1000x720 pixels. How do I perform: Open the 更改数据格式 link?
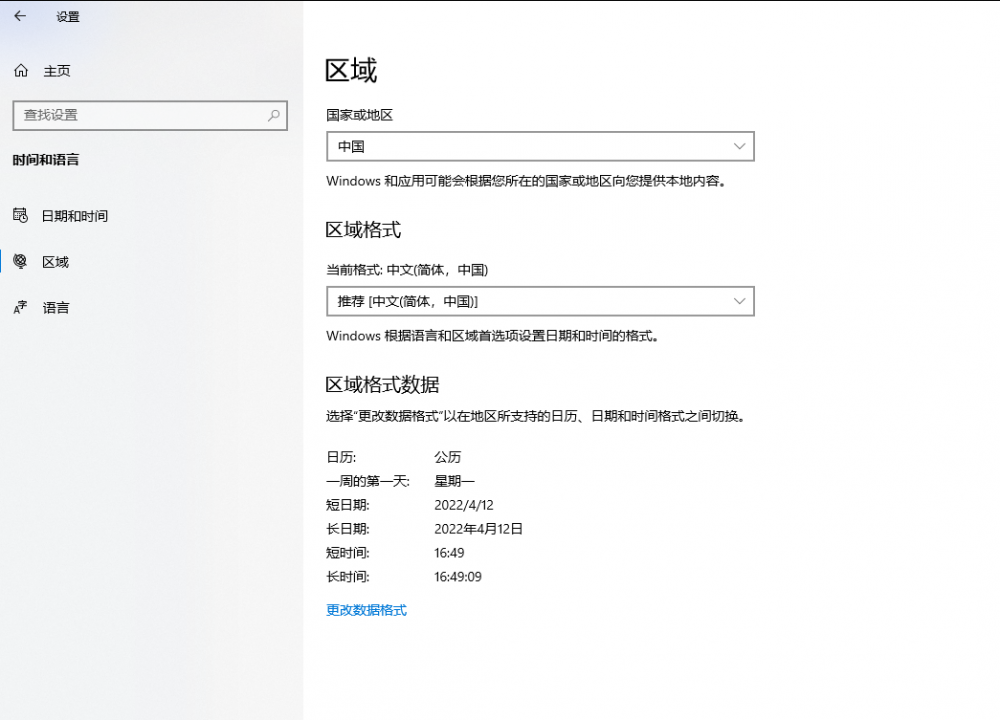pos(366,610)
